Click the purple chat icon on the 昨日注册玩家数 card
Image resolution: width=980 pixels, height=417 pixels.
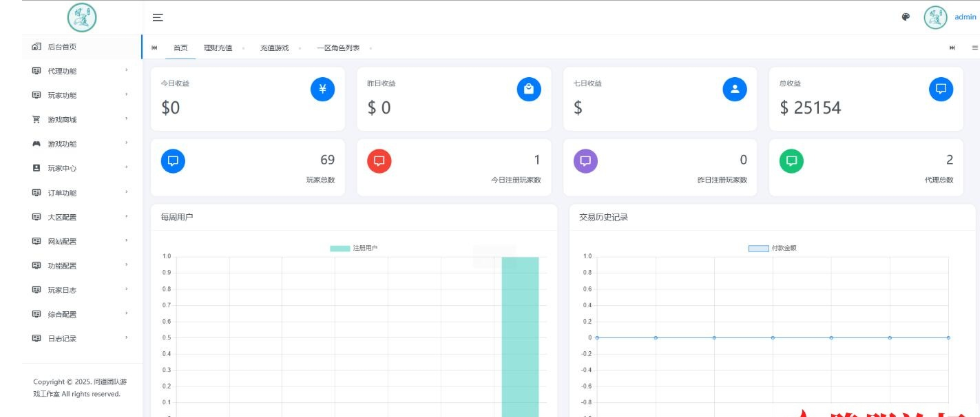pyautogui.click(x=586, y=161)
